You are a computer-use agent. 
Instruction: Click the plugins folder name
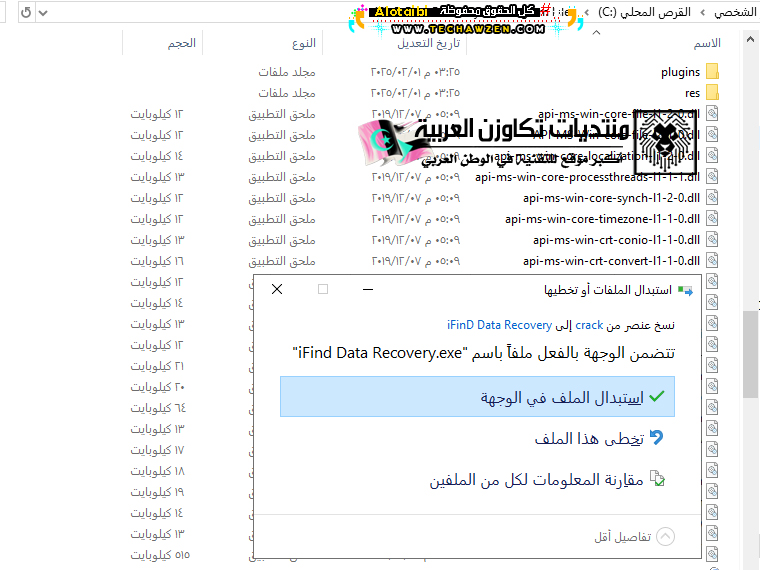681,72
